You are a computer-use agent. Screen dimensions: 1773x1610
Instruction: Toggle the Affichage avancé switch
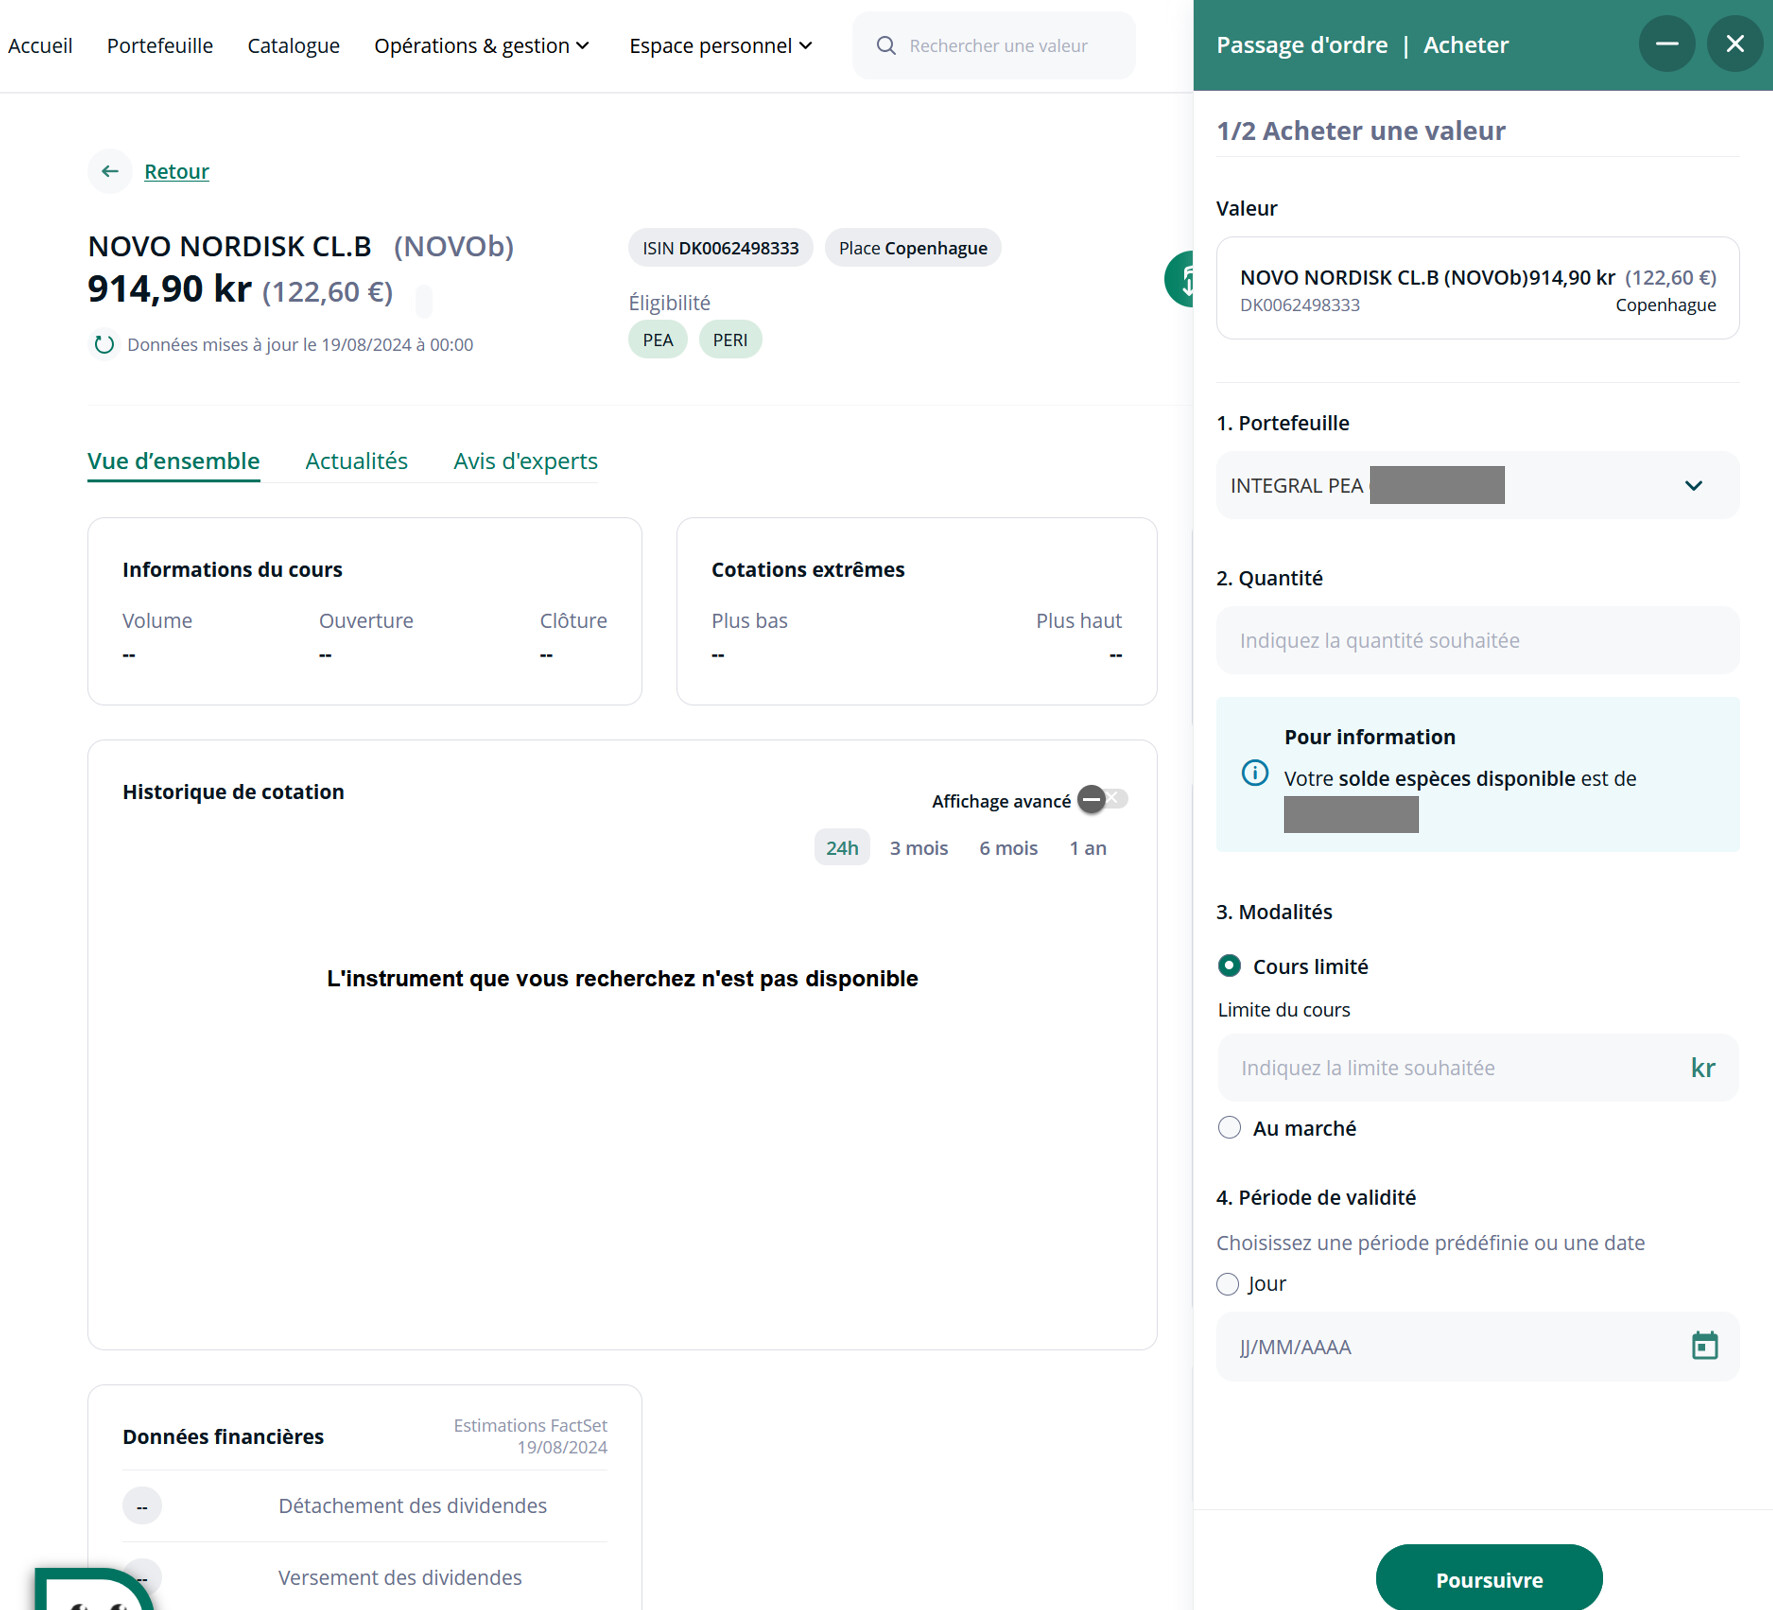click(x=1103, y=799)
